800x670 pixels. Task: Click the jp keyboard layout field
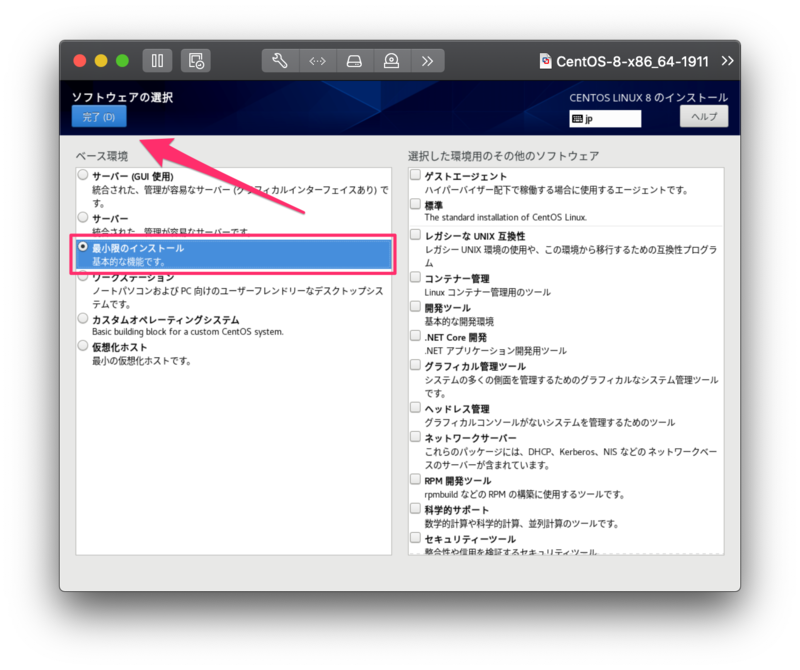[605, 119]
